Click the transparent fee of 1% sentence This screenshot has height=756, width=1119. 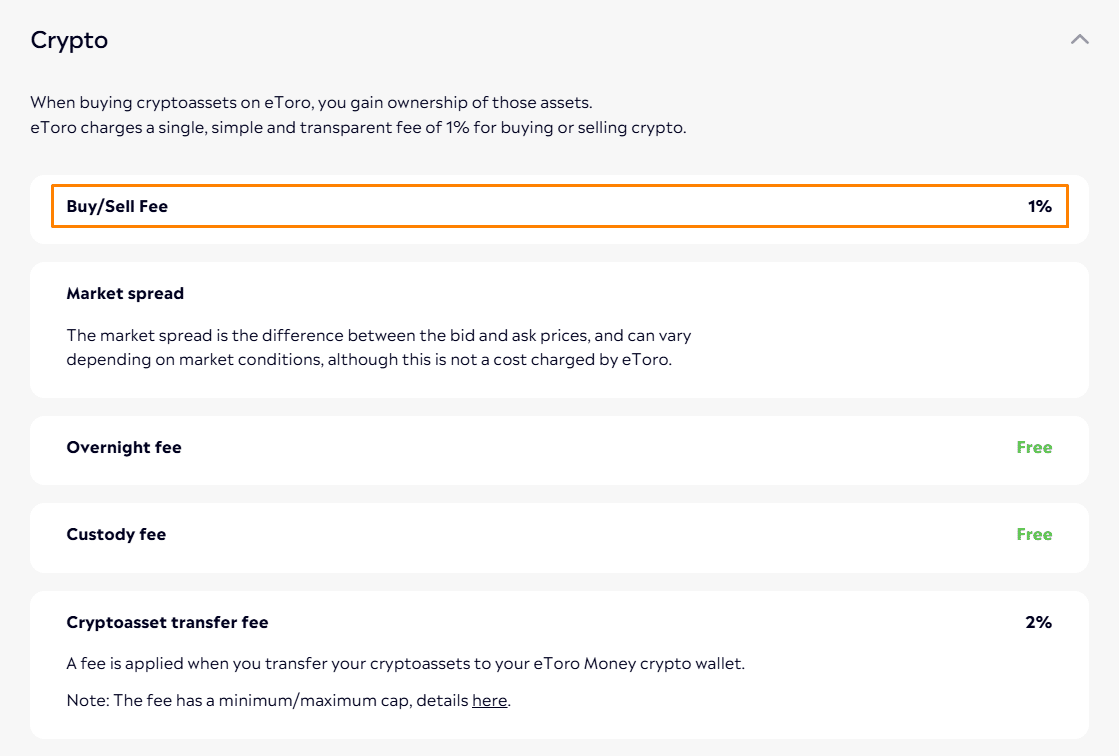[x=358, y=128]
